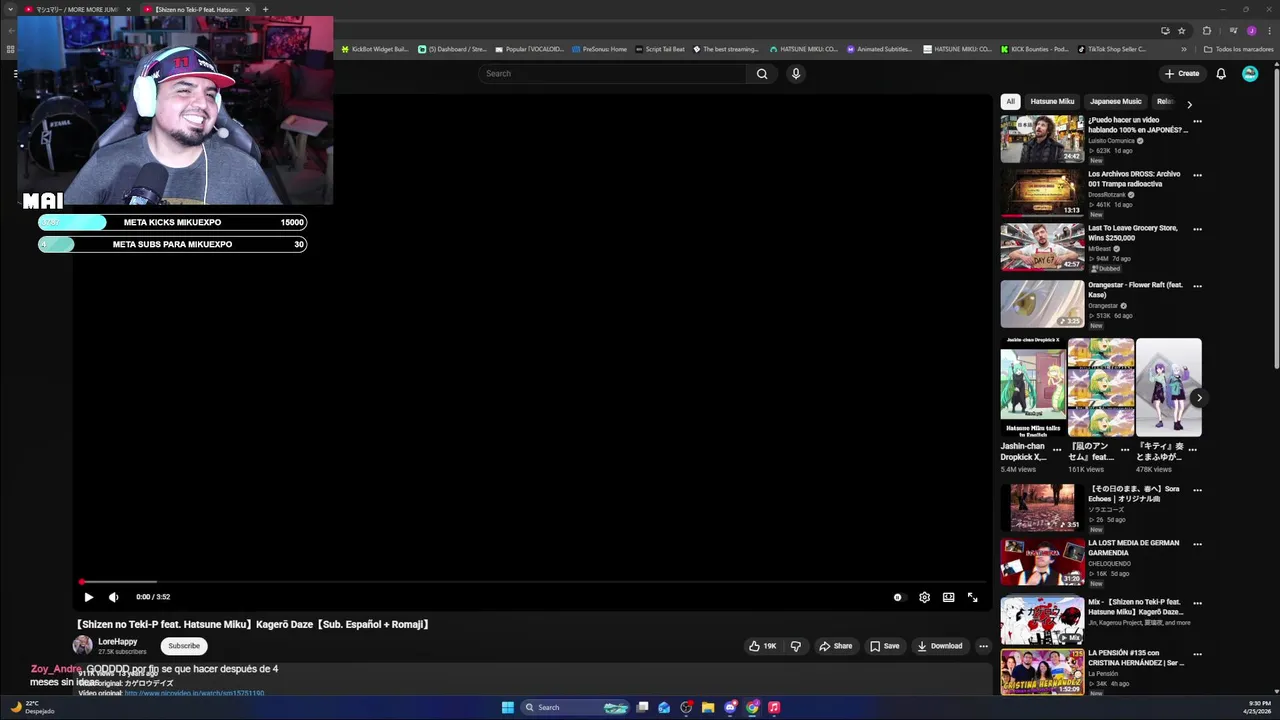1280x720 pixels.
Task: Open the KICK Bounties bookmark
Action: (1034, 49)
